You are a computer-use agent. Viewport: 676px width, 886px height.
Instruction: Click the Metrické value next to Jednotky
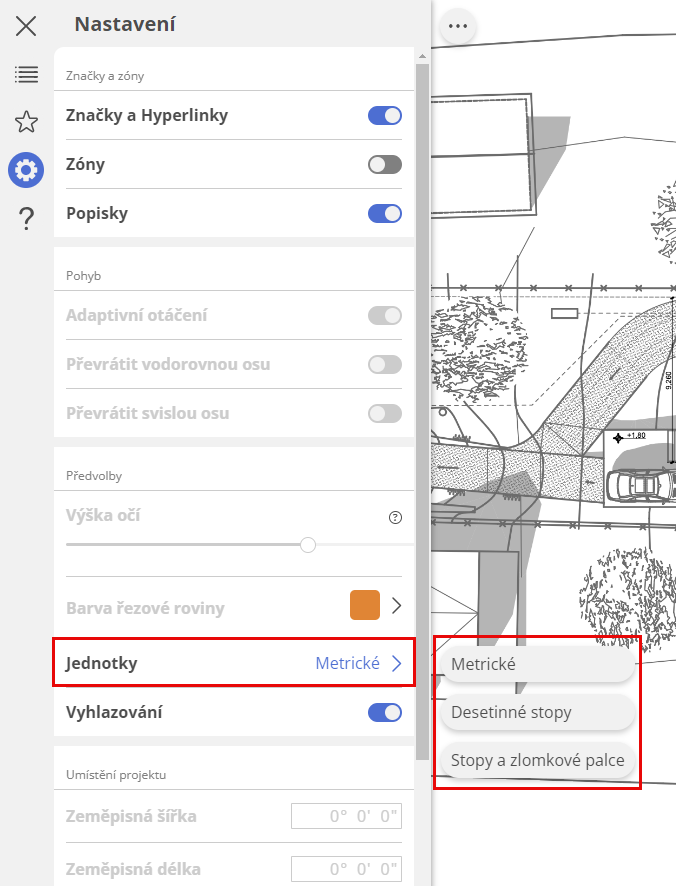(x=348, y=663)
